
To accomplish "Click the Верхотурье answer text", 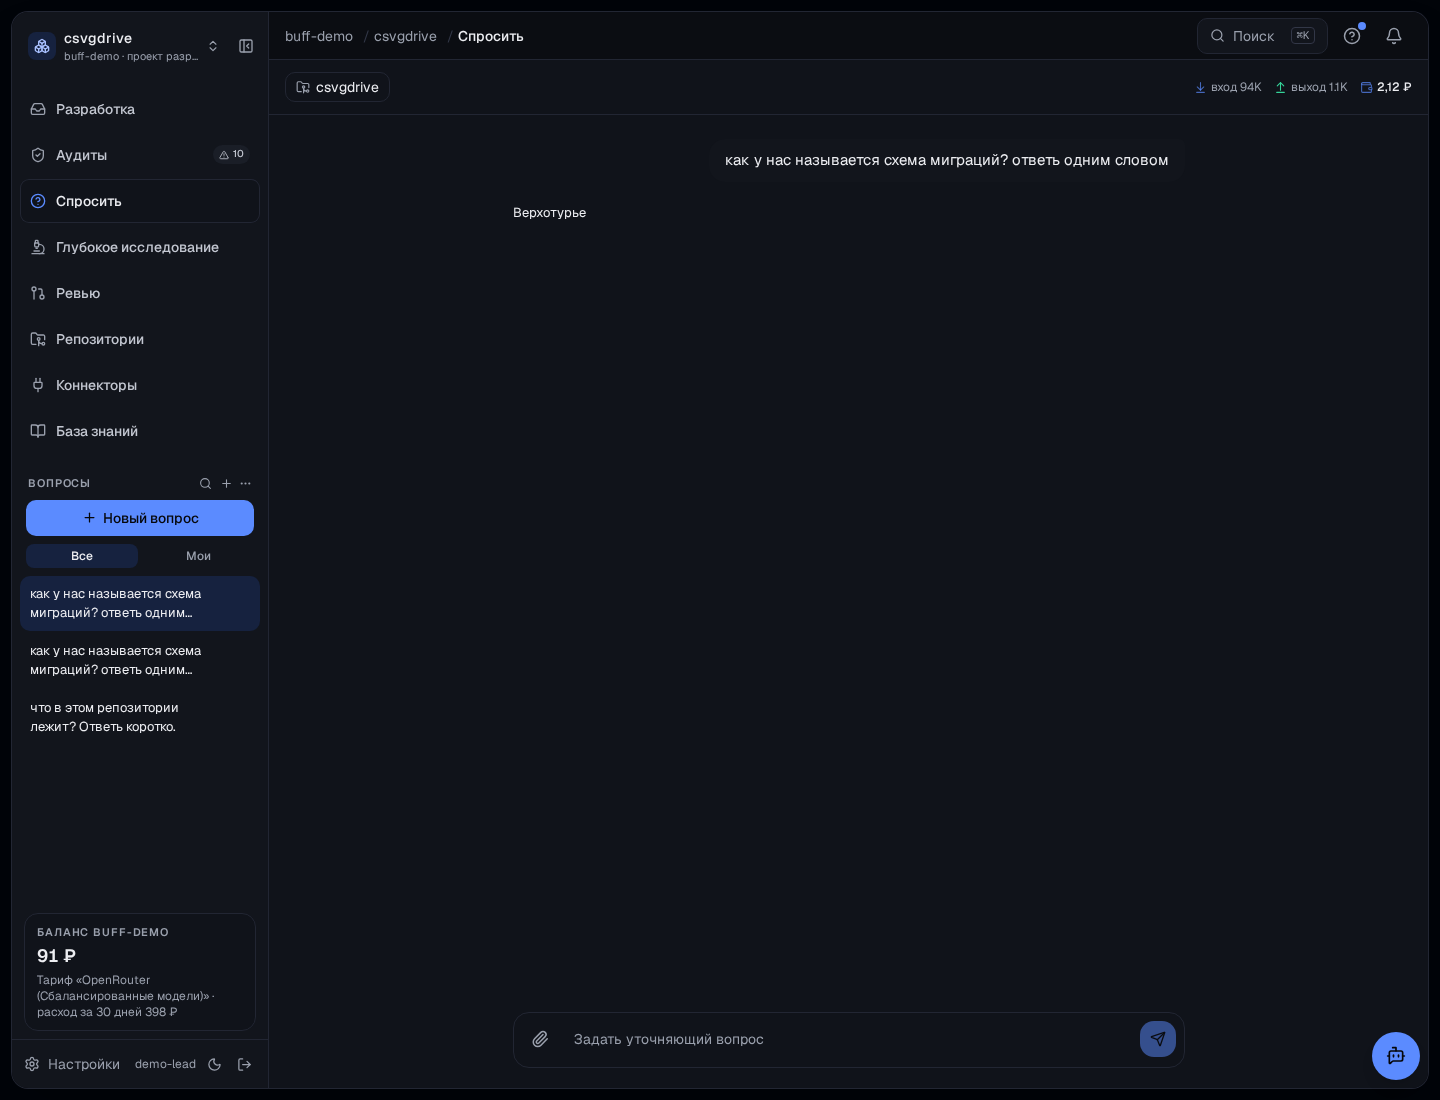I will (x=549, y=212).
